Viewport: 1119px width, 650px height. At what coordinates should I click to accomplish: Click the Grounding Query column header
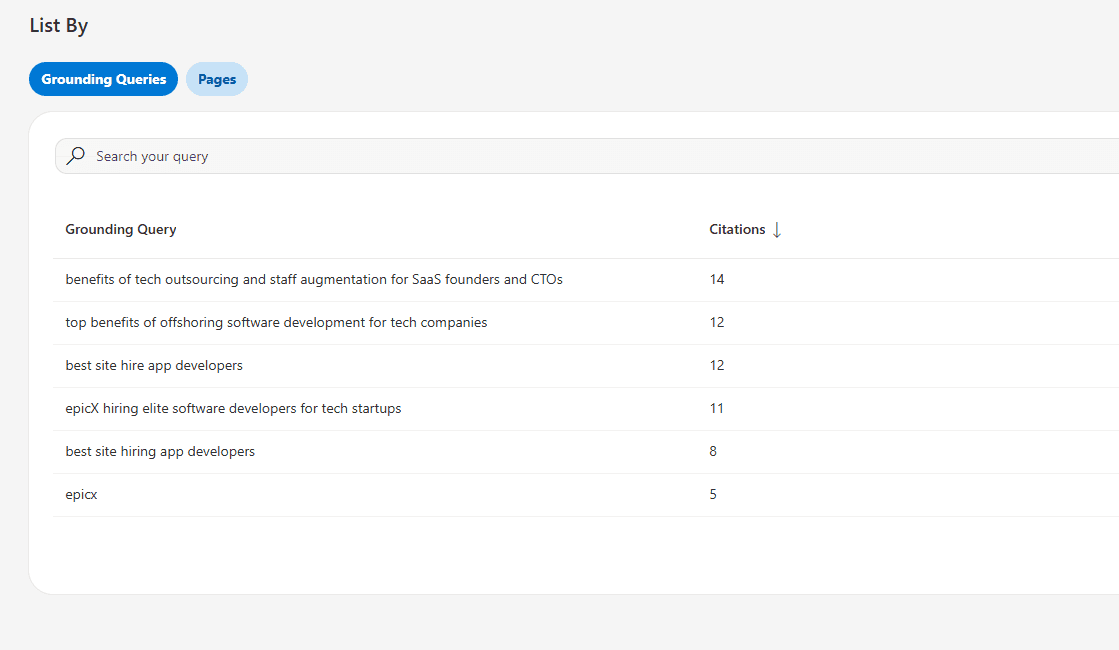click(121, 229)
